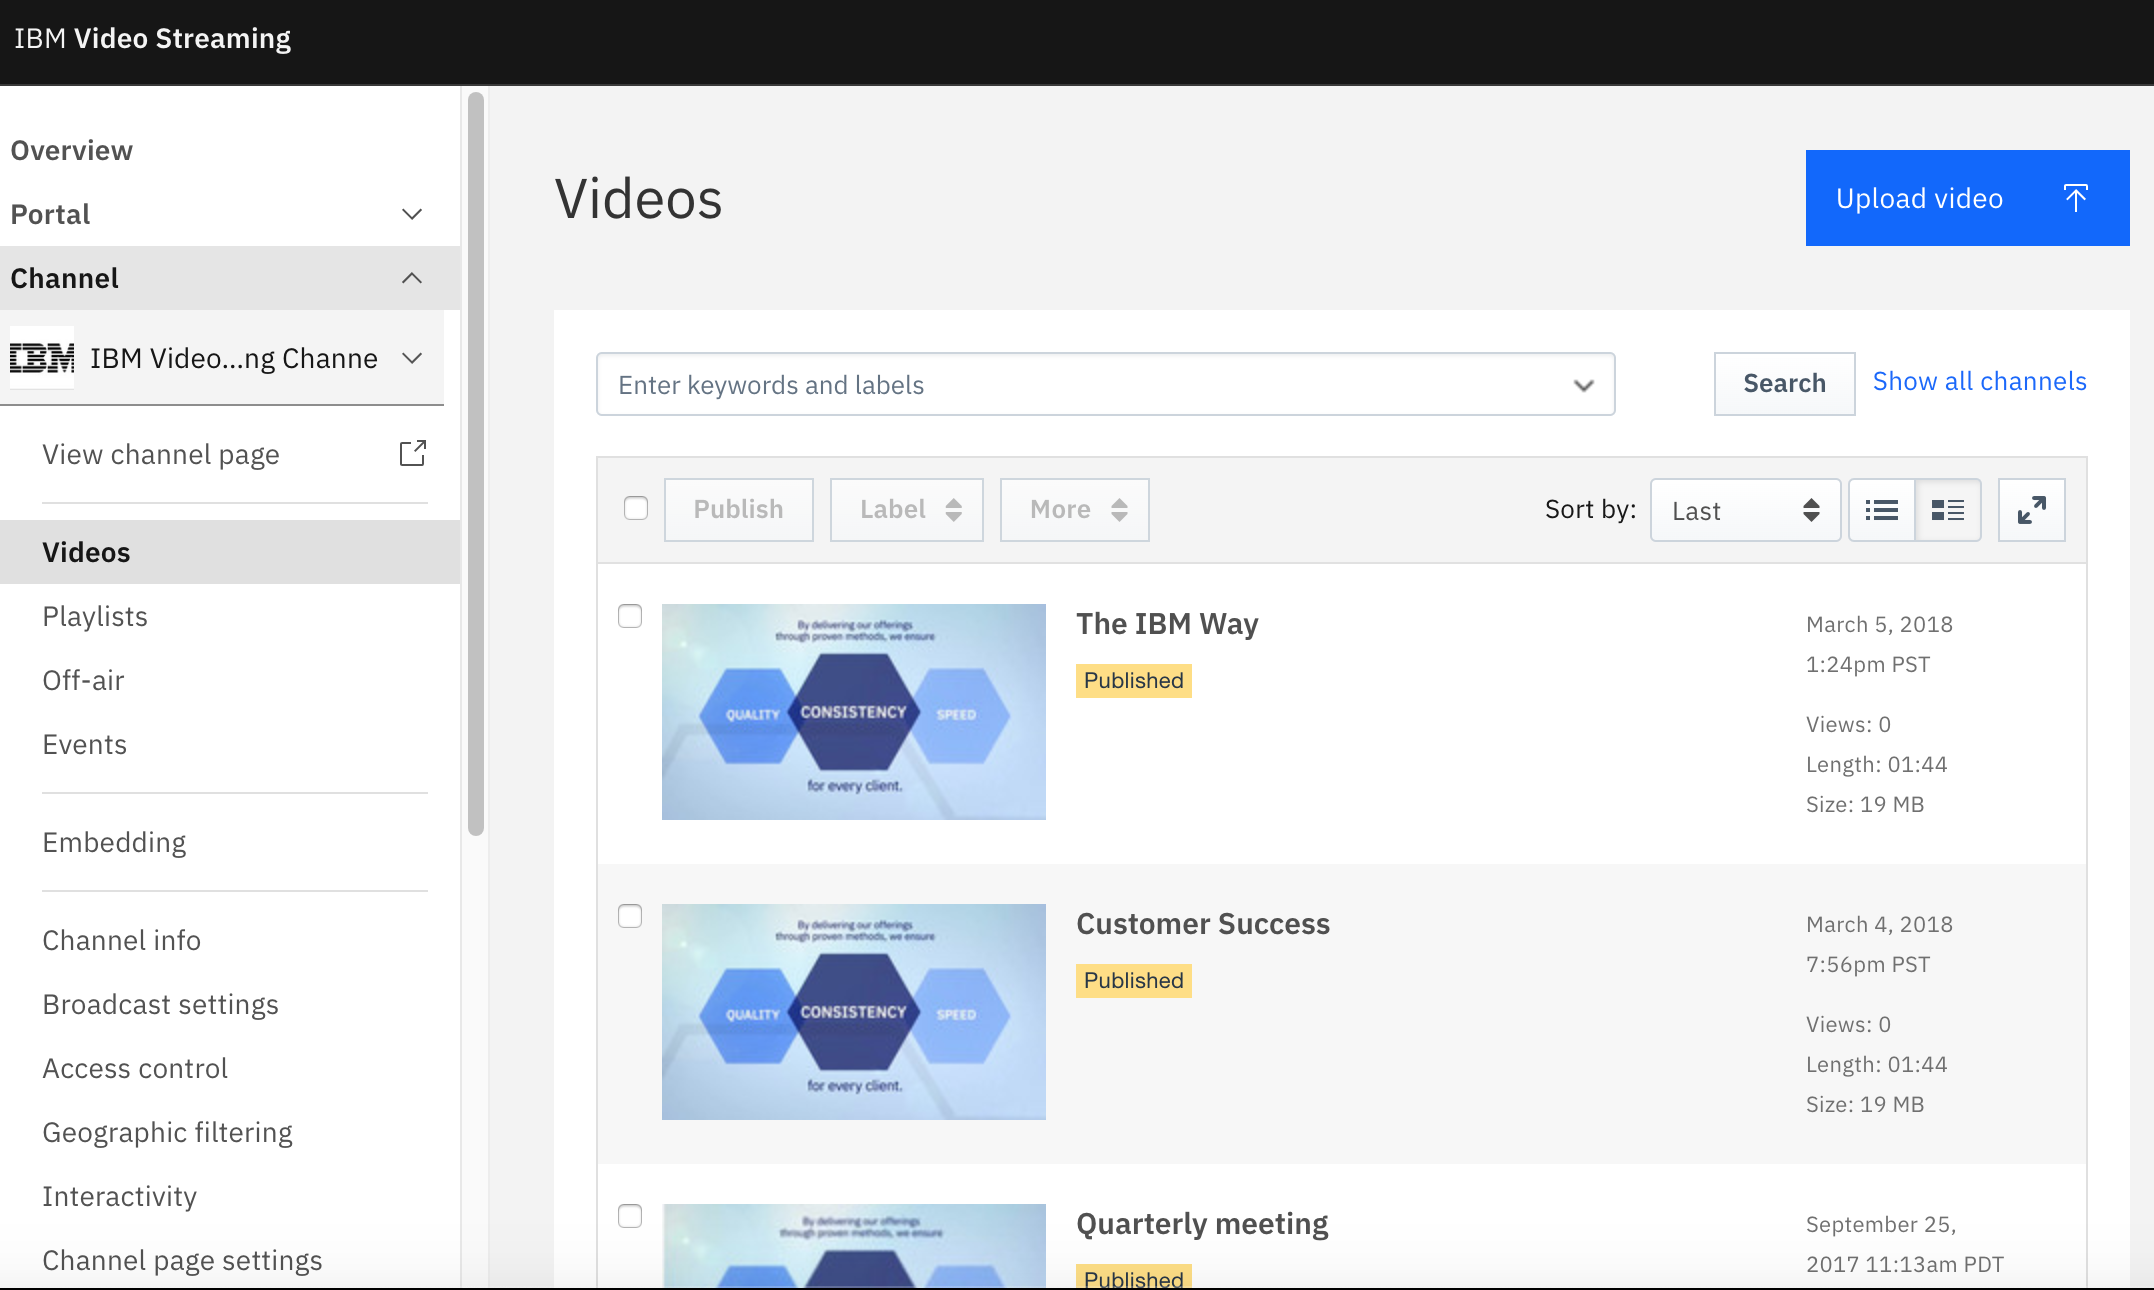Open the More actions dropdown
2154x1290 pixels.
[1075, 509]
